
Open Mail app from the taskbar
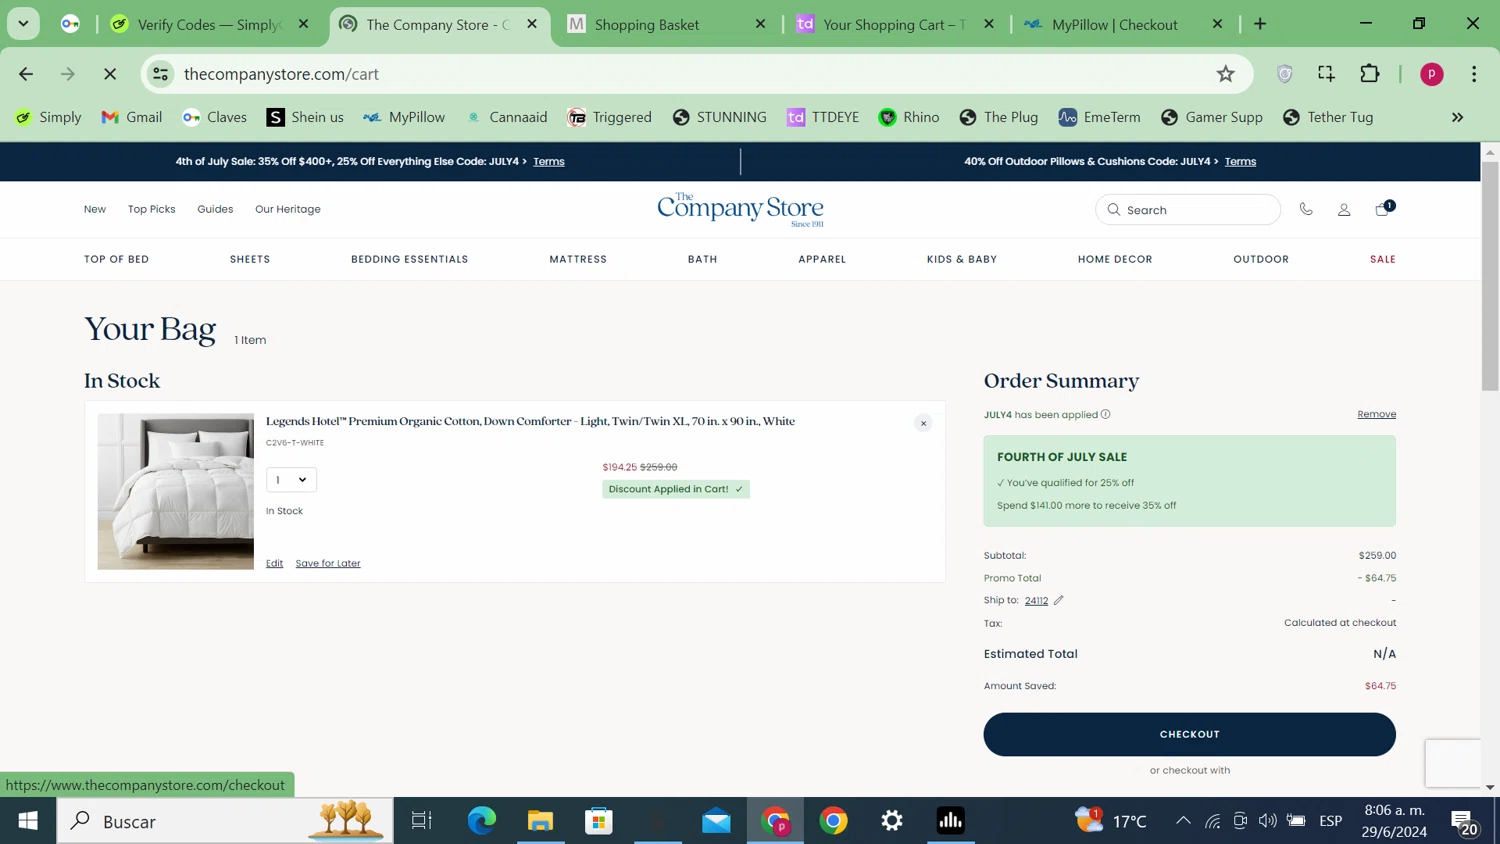point(716,821)
